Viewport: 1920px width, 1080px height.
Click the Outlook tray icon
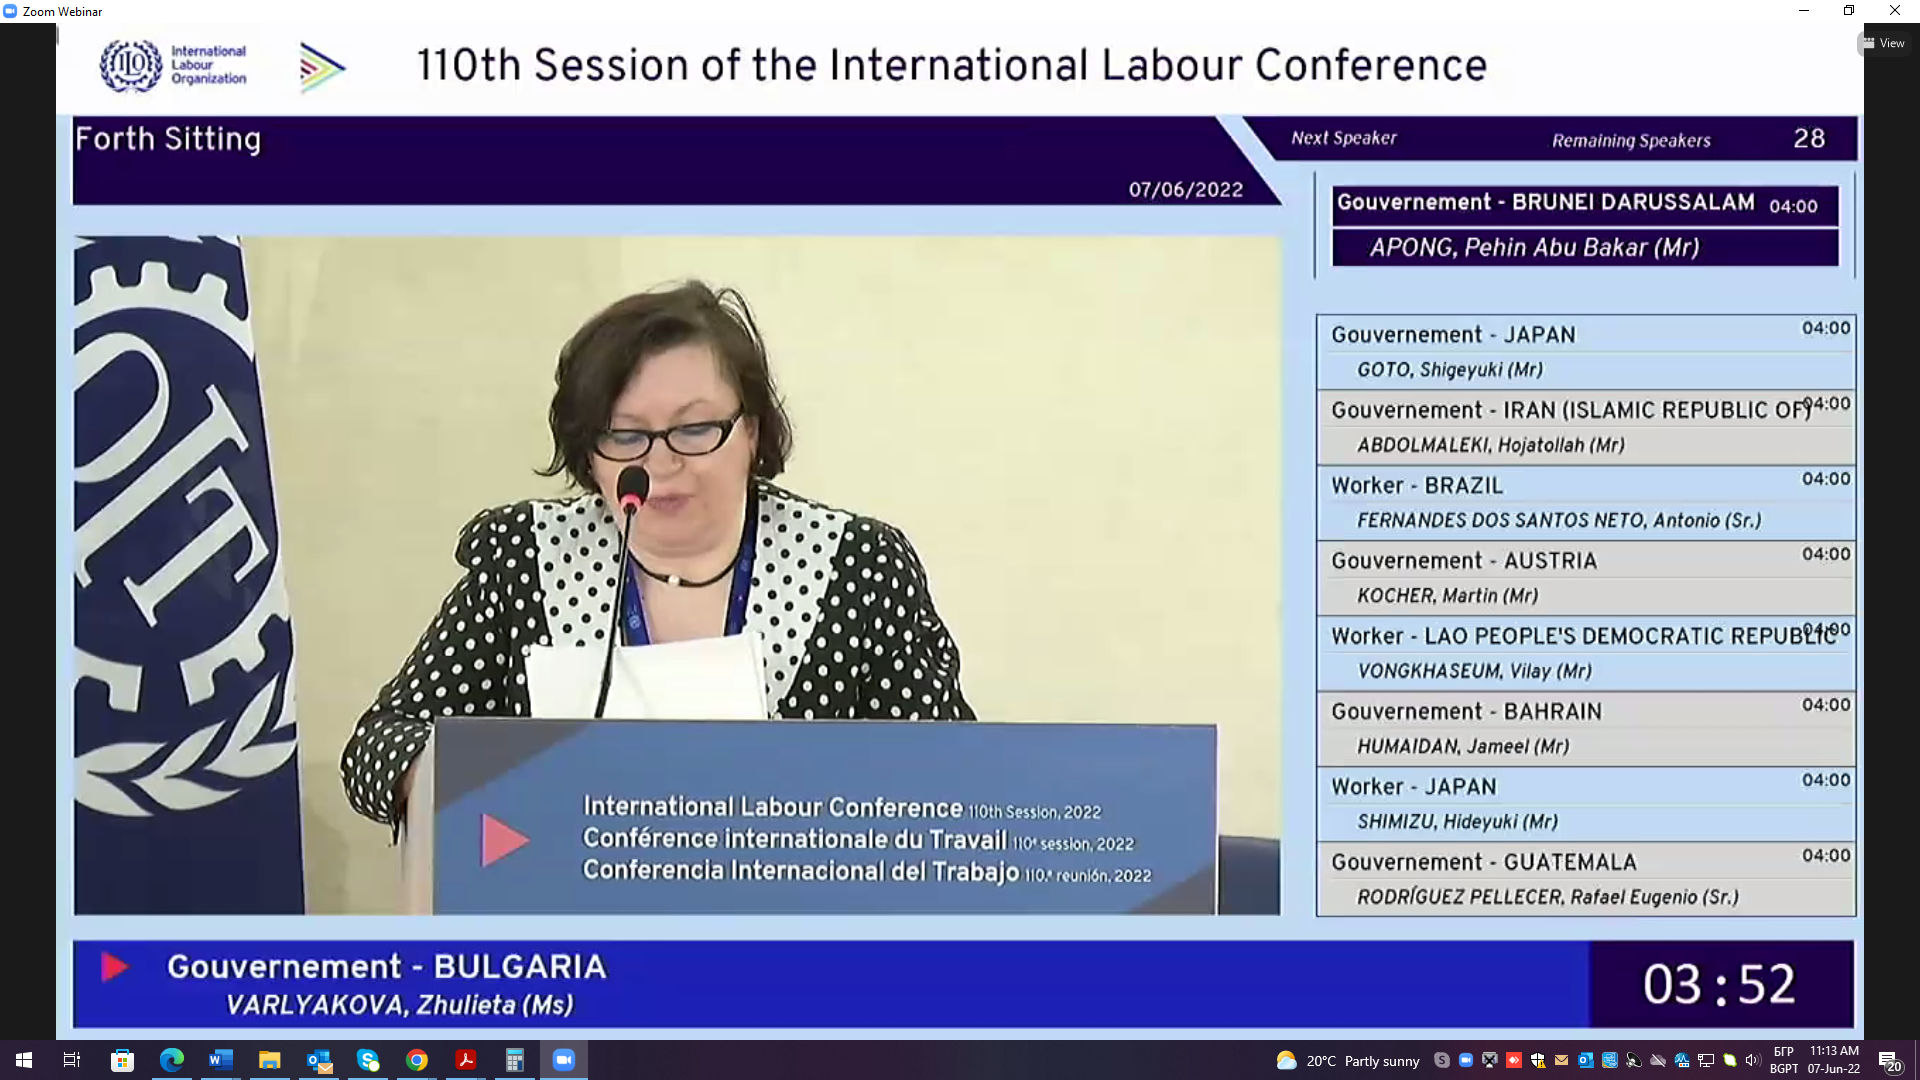(x=1586, y=1060)
